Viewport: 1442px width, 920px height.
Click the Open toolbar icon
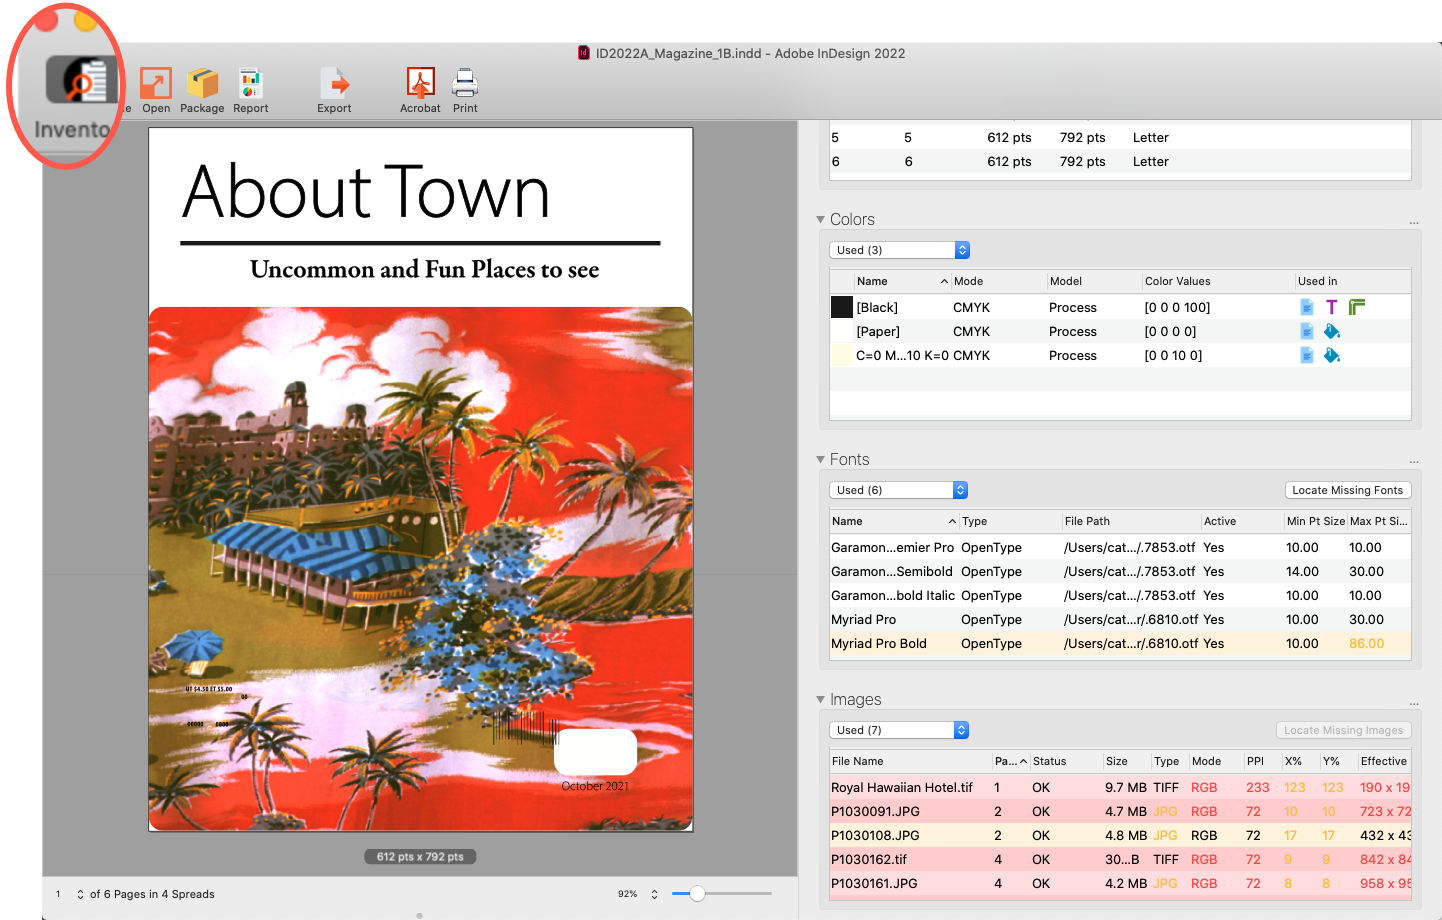156,83
